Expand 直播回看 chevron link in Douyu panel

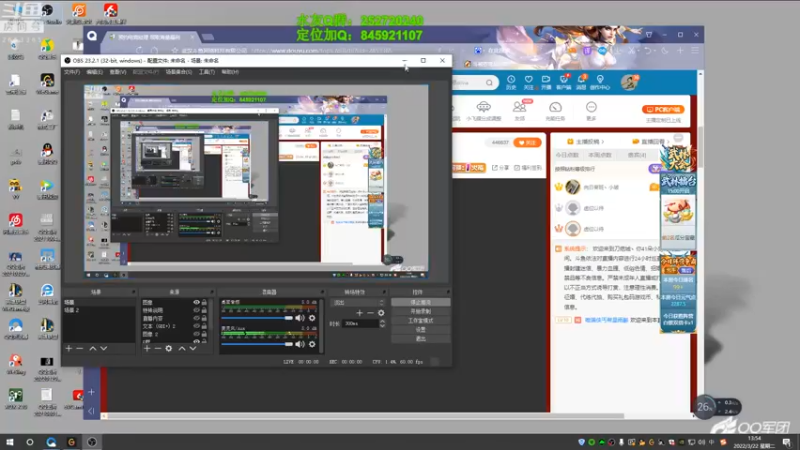(x=651, y=141)
